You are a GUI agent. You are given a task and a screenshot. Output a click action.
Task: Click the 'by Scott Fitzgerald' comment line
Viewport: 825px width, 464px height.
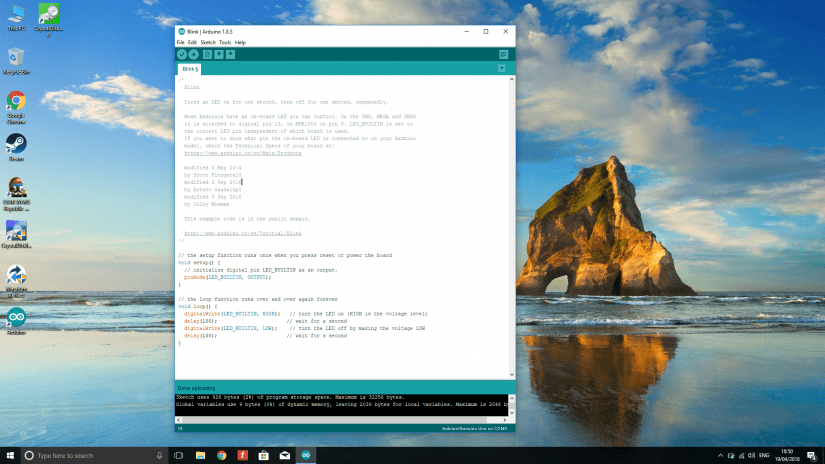click(213, 175)
